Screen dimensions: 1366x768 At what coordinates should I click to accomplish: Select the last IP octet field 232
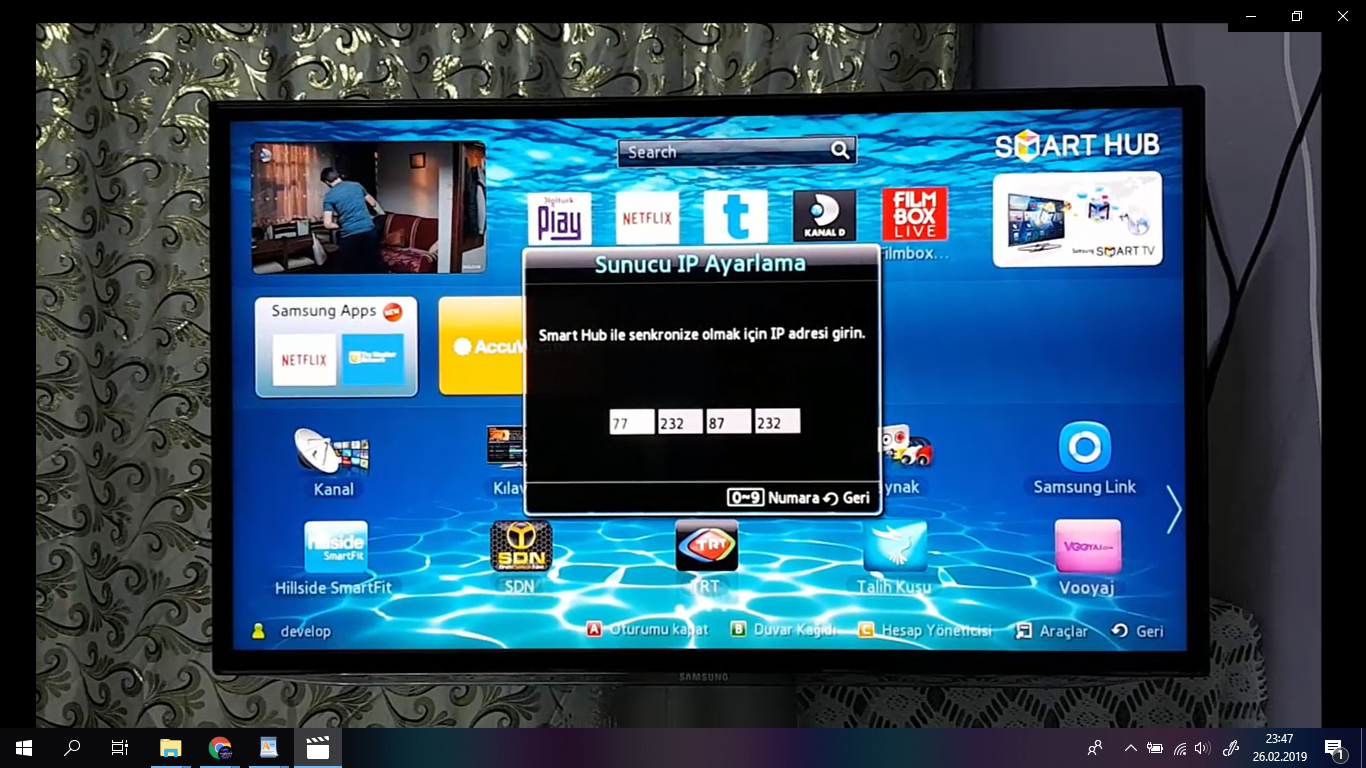pyautogui.click(x=777, y=421)
